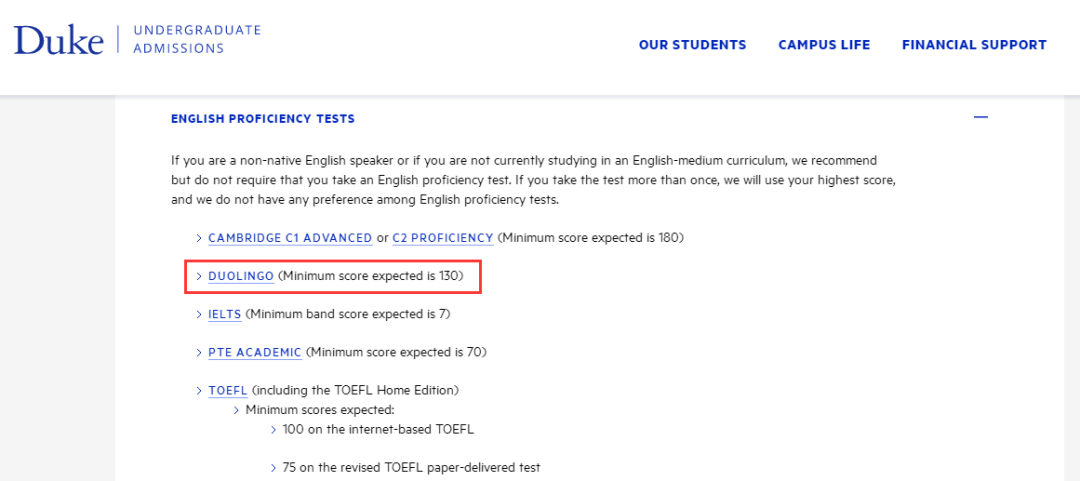Click chevron beside 100 on internet-based TOEFL
This screenshot has height=481, width=1080.
pos(274,429)
